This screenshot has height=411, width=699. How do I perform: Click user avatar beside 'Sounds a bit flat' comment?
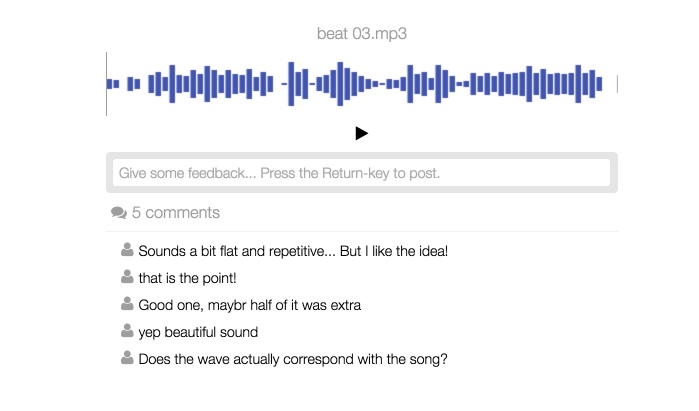[x=127, y=249]
